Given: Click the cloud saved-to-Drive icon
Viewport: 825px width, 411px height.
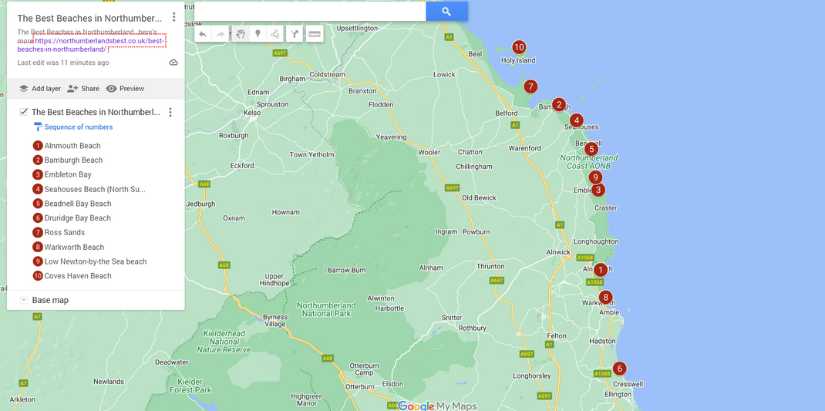Looking at the screenshot, I should (173, 62).
